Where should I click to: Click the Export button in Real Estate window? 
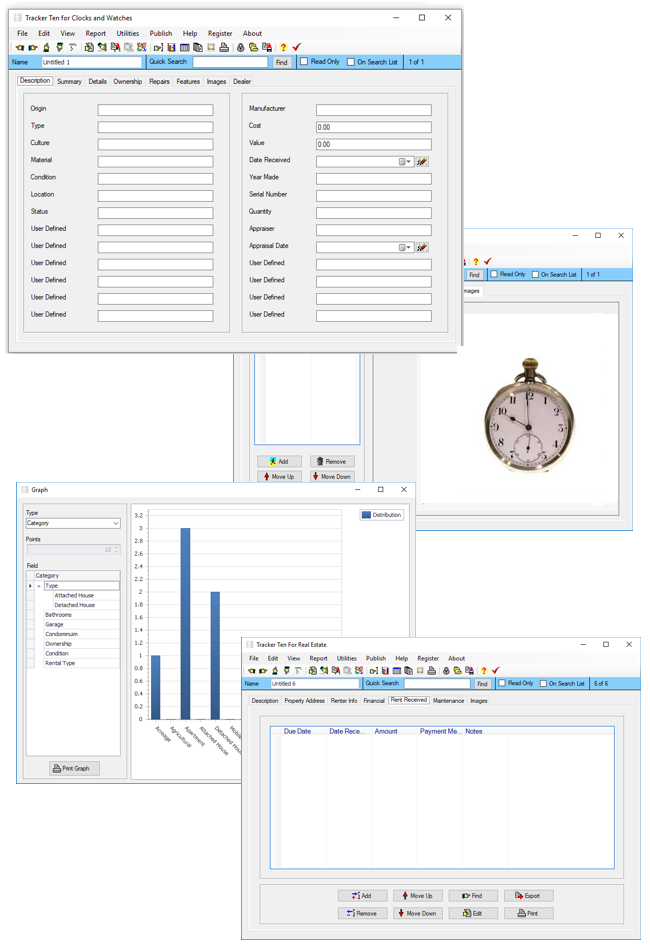point(529,895)
